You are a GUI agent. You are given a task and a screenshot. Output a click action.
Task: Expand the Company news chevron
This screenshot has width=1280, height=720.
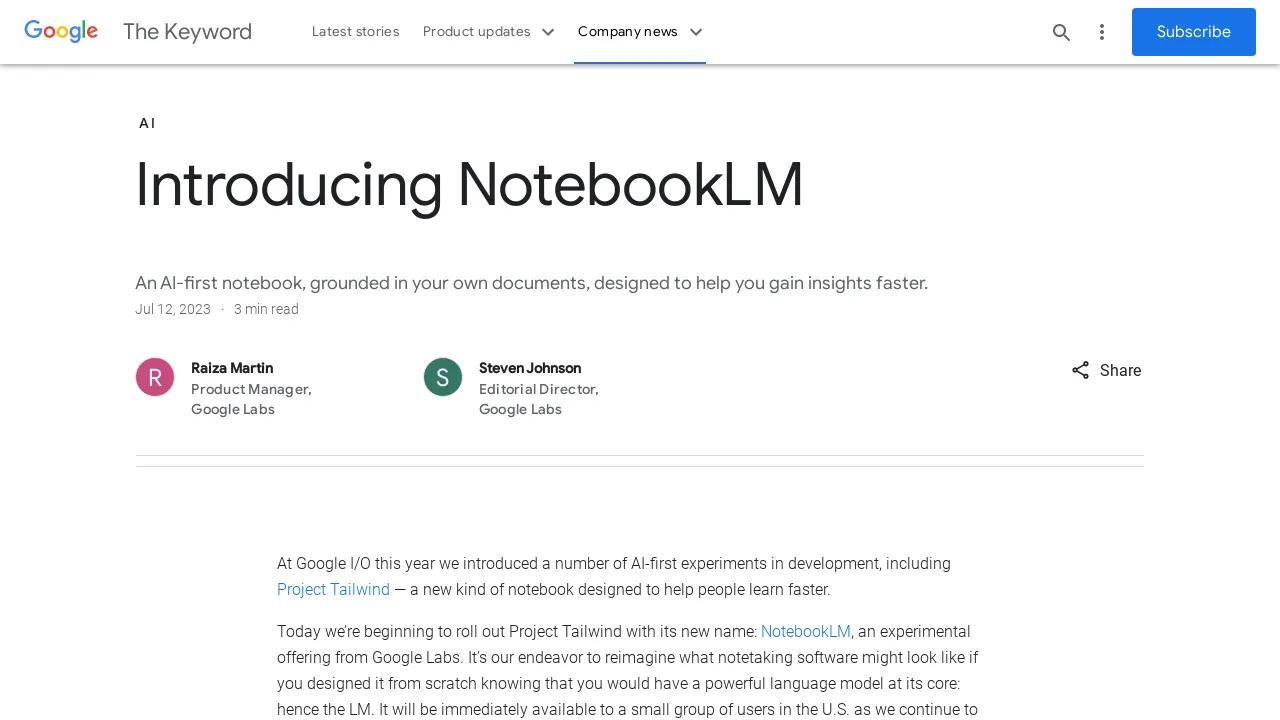[x=696, y=32]
